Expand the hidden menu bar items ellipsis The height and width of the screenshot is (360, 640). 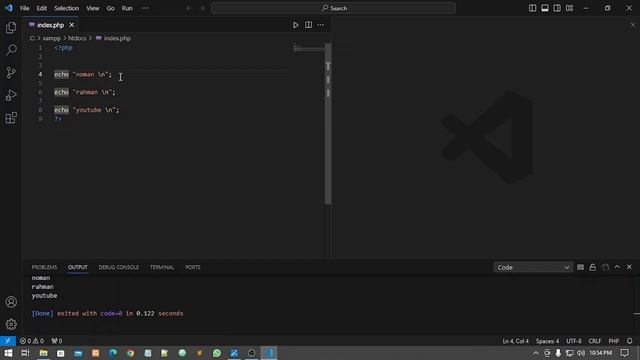(x=145, y=8)
